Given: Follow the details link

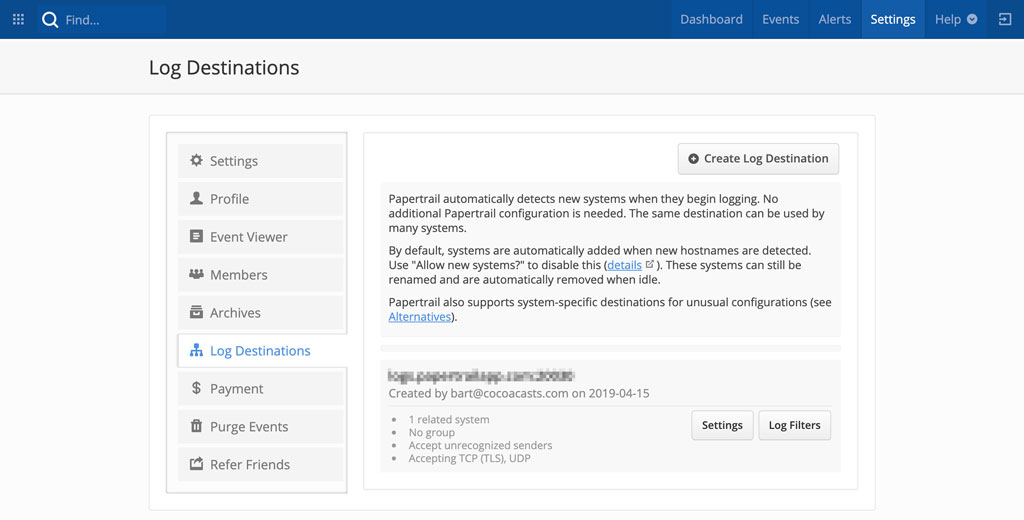Looking at the screenshot, I should click(x=624, y=265).
